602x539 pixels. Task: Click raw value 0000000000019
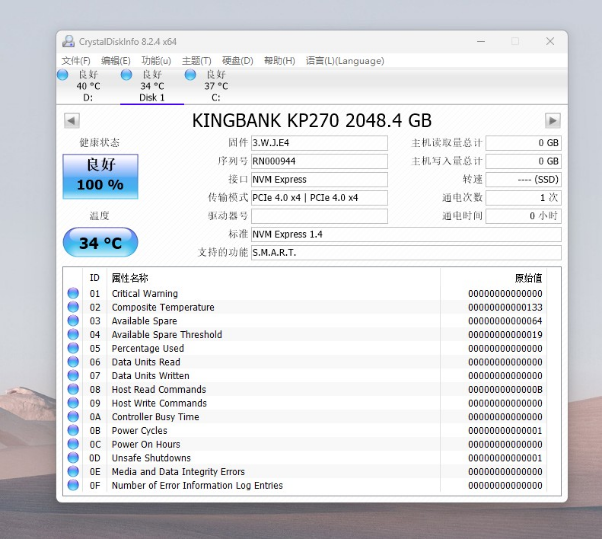[x=505, y=334]
